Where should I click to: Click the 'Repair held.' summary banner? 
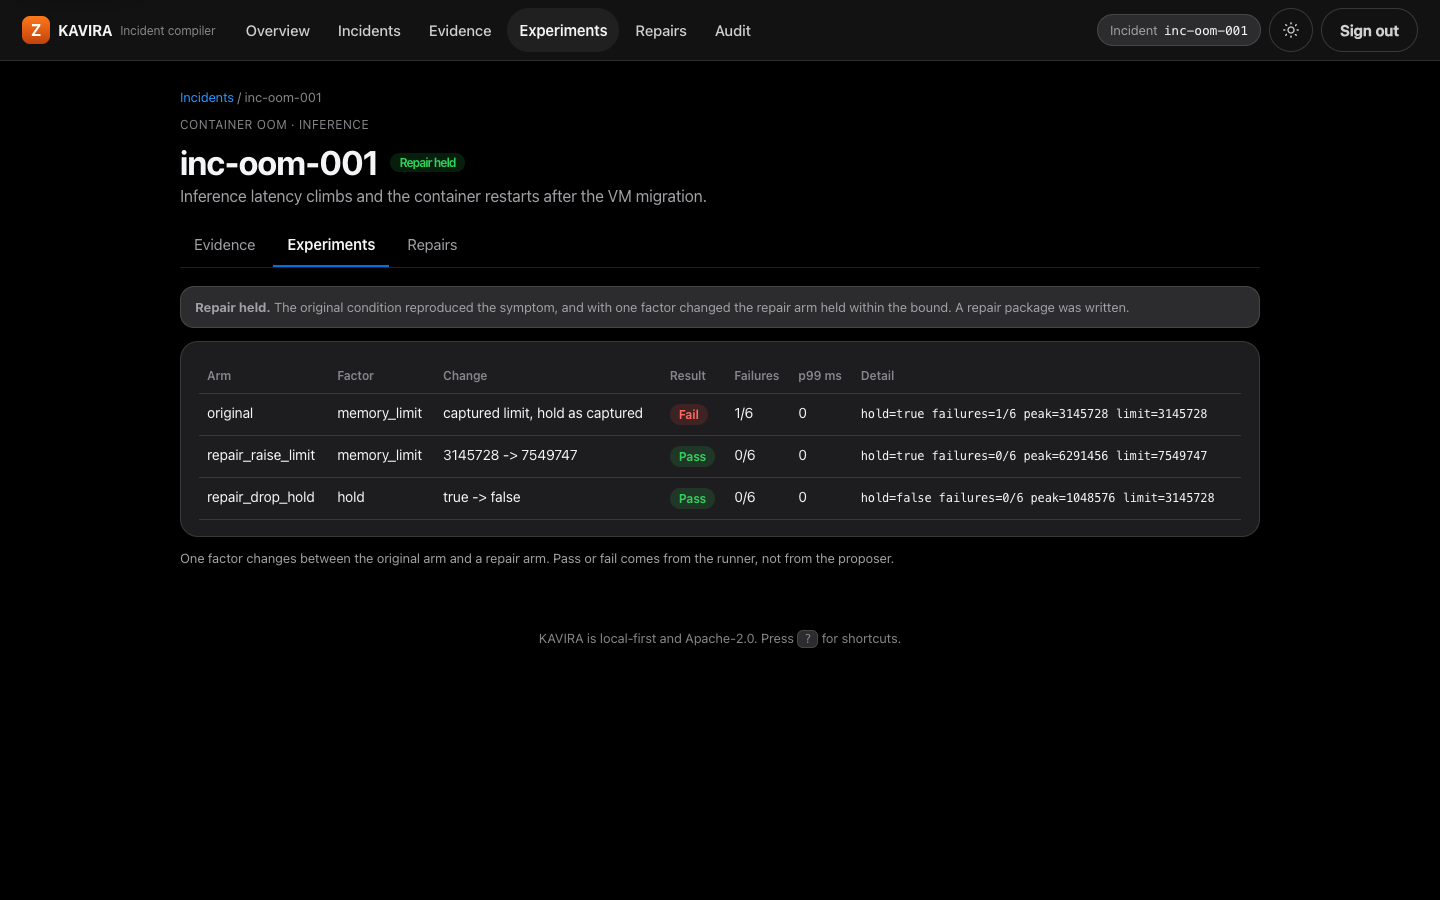pyautogui.click(x=720, y=307)
